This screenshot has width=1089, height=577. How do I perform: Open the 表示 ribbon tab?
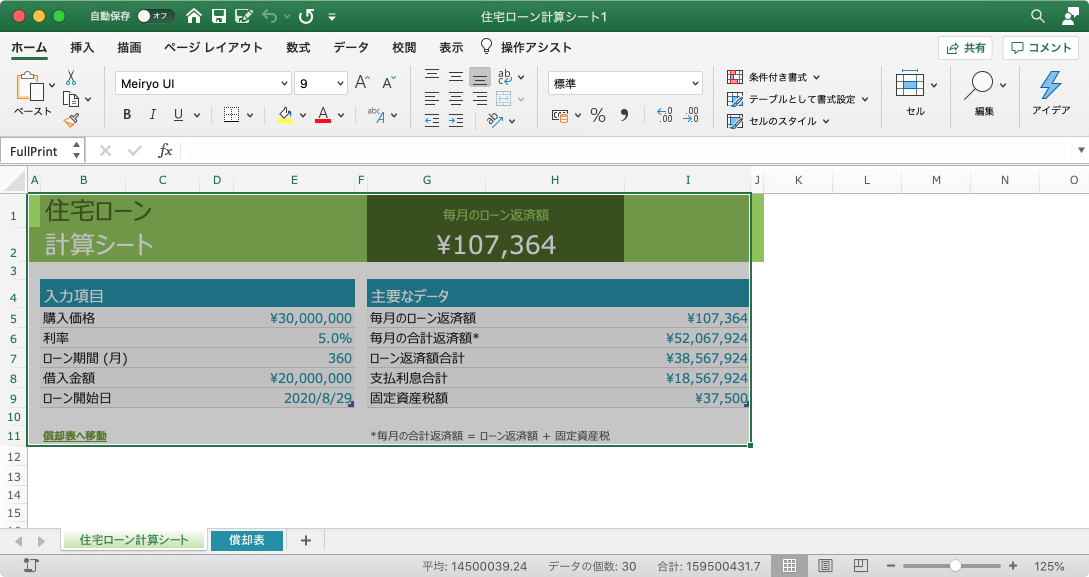(451, 47)
